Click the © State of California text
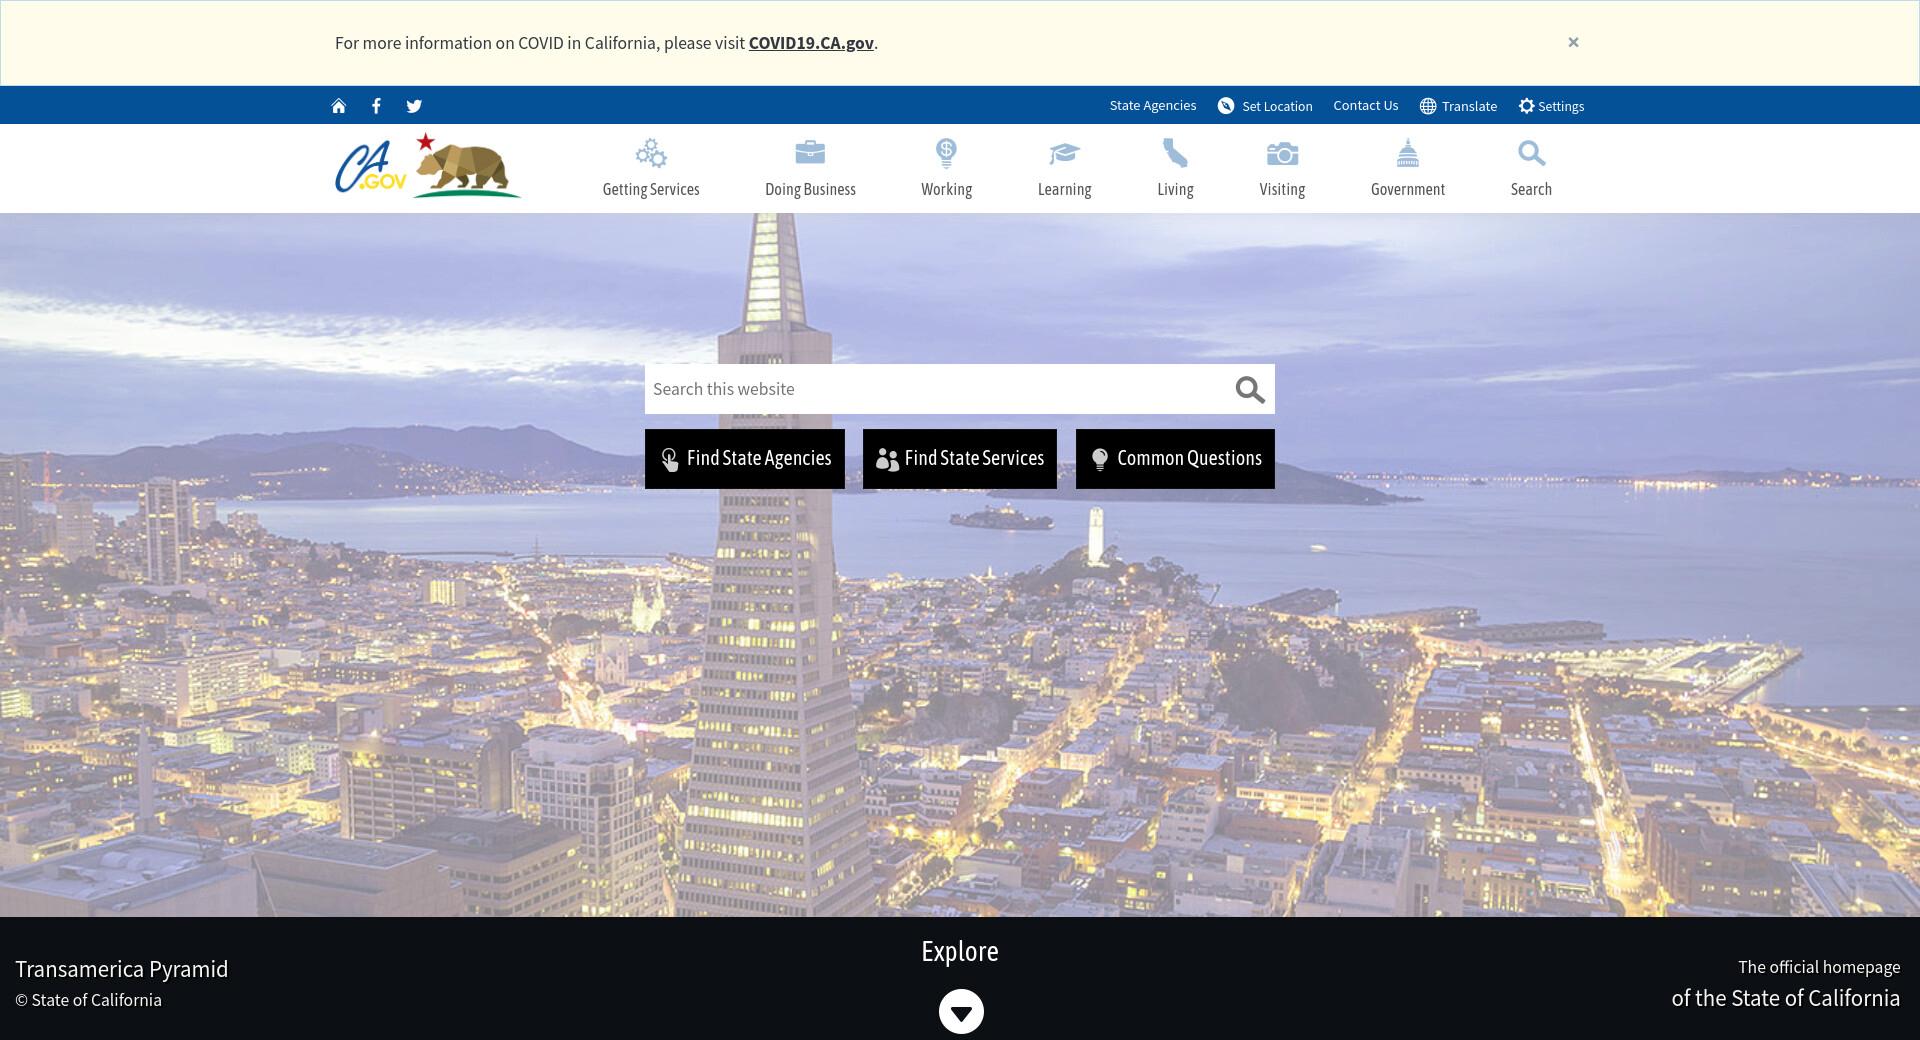The image size is (1920, 1040). tap(88, 1000)
